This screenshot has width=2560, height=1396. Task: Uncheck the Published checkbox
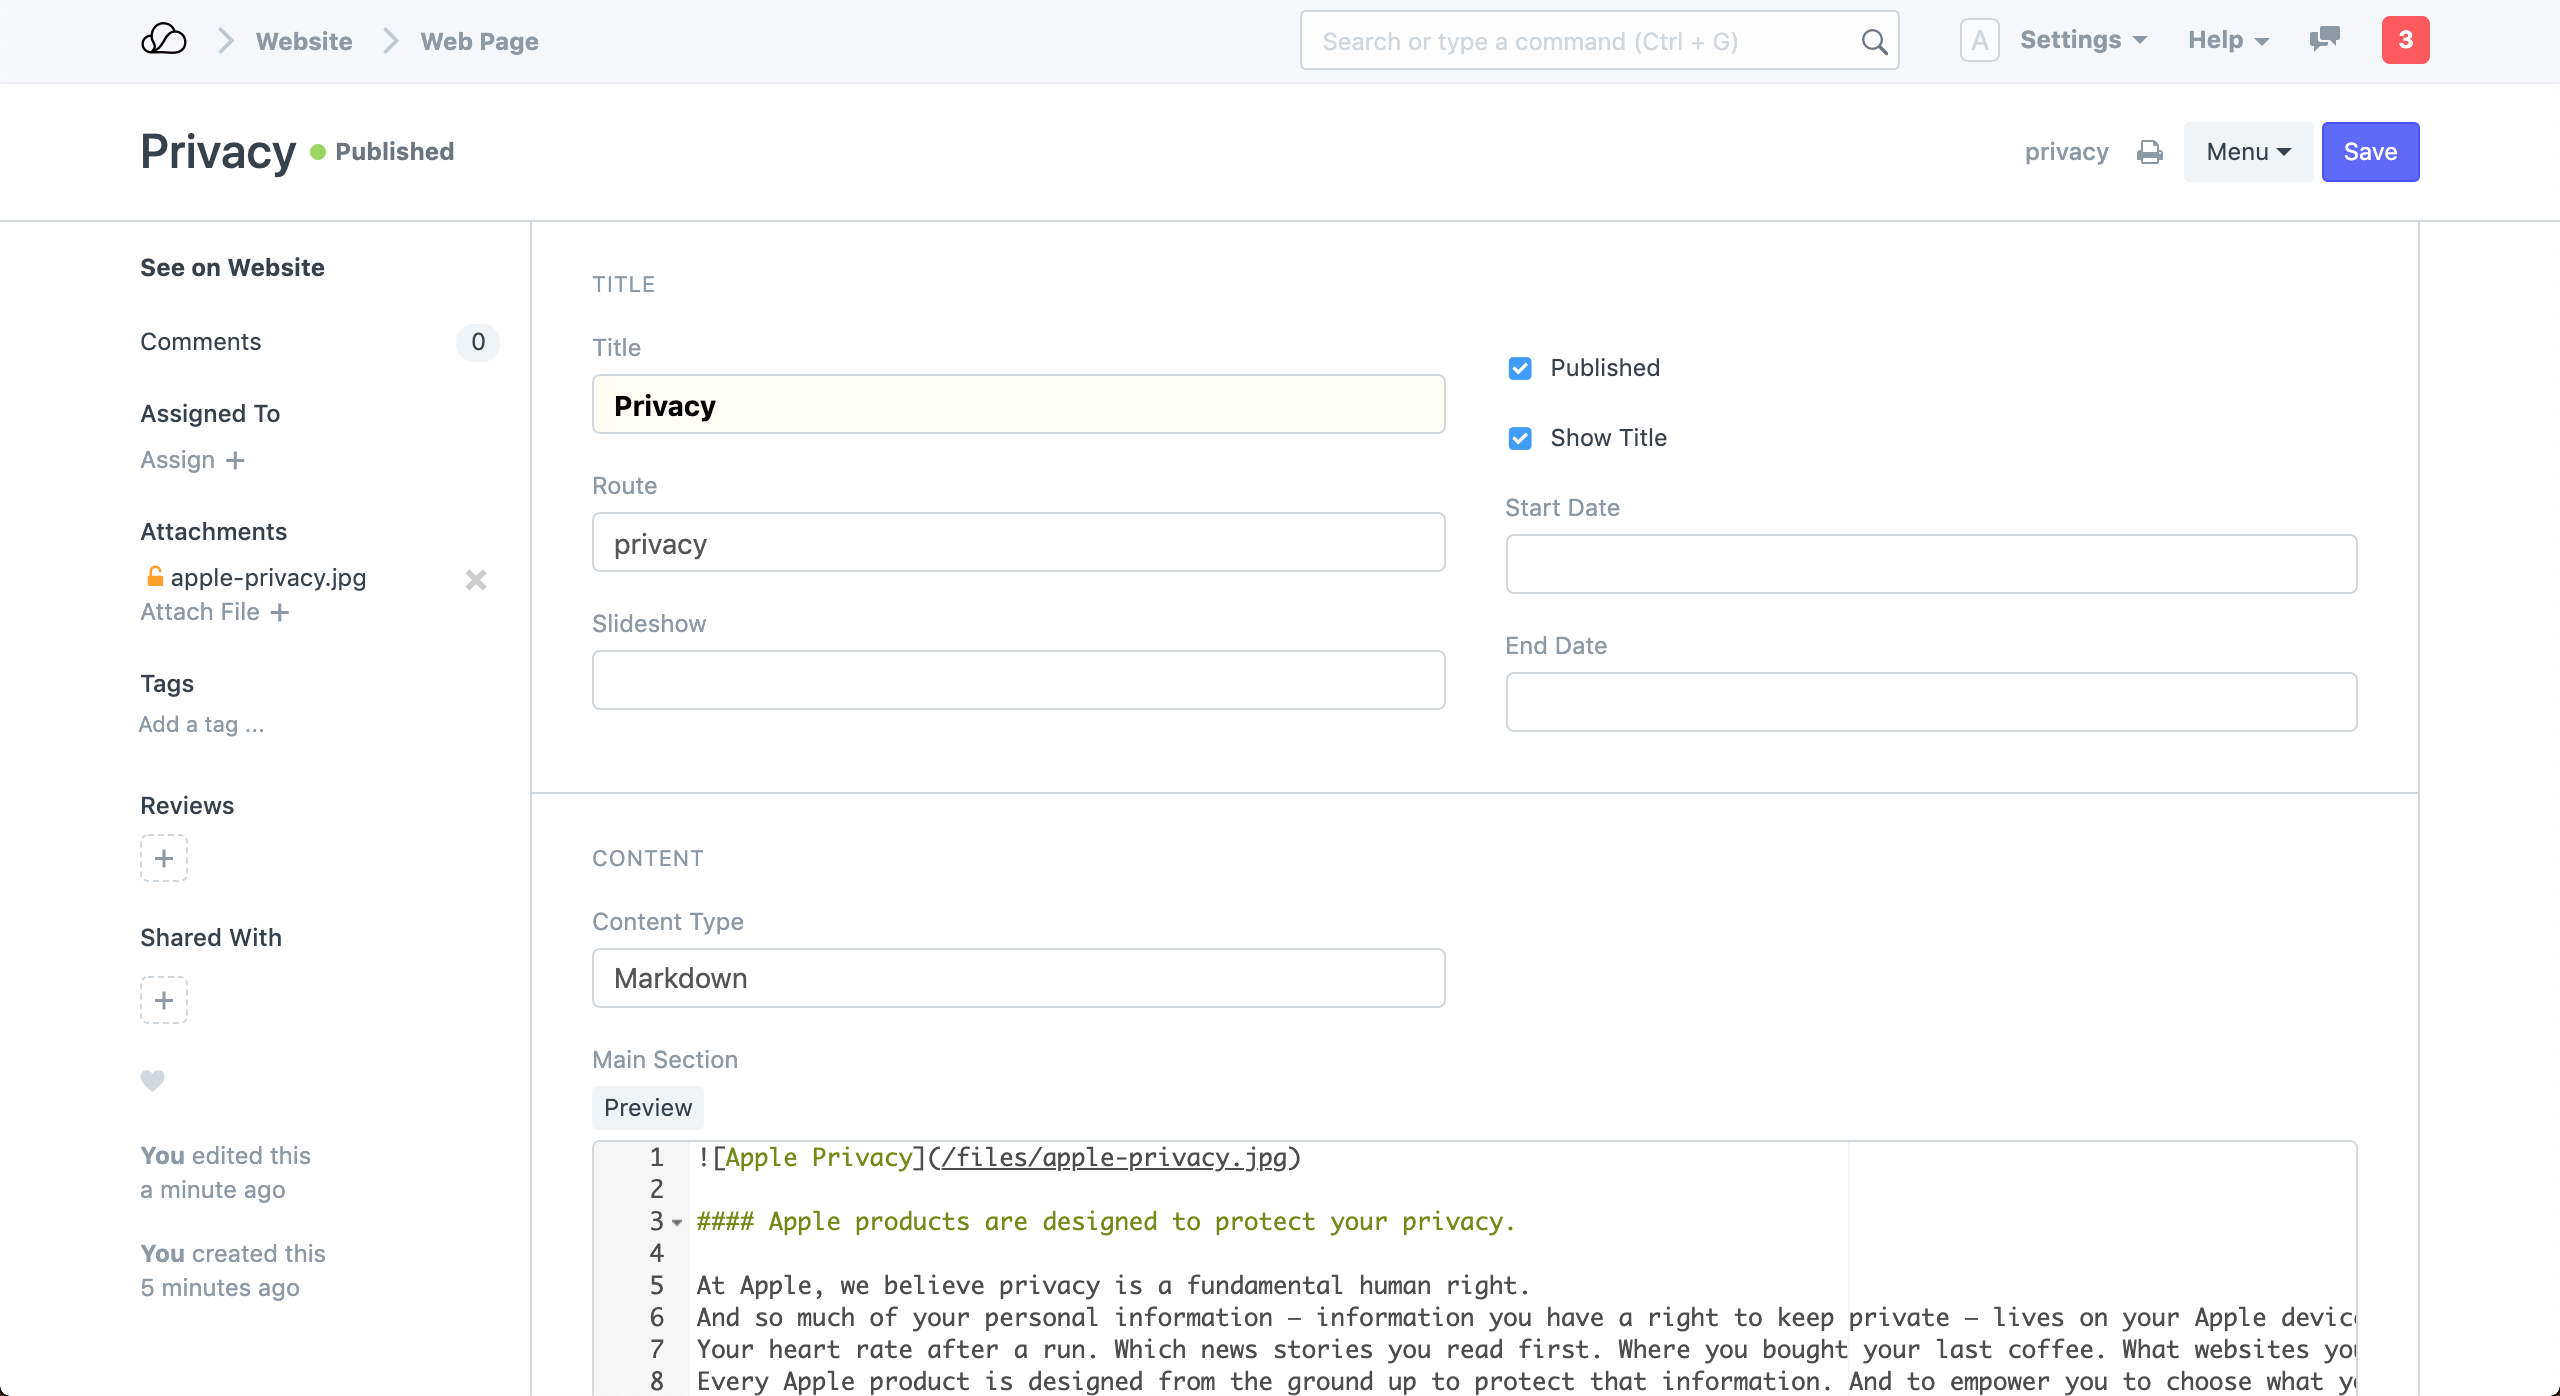point(1520,369)
